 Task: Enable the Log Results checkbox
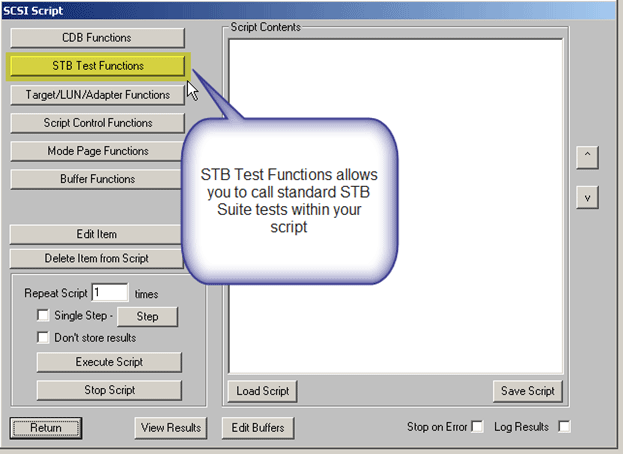[x=565, y=427]
